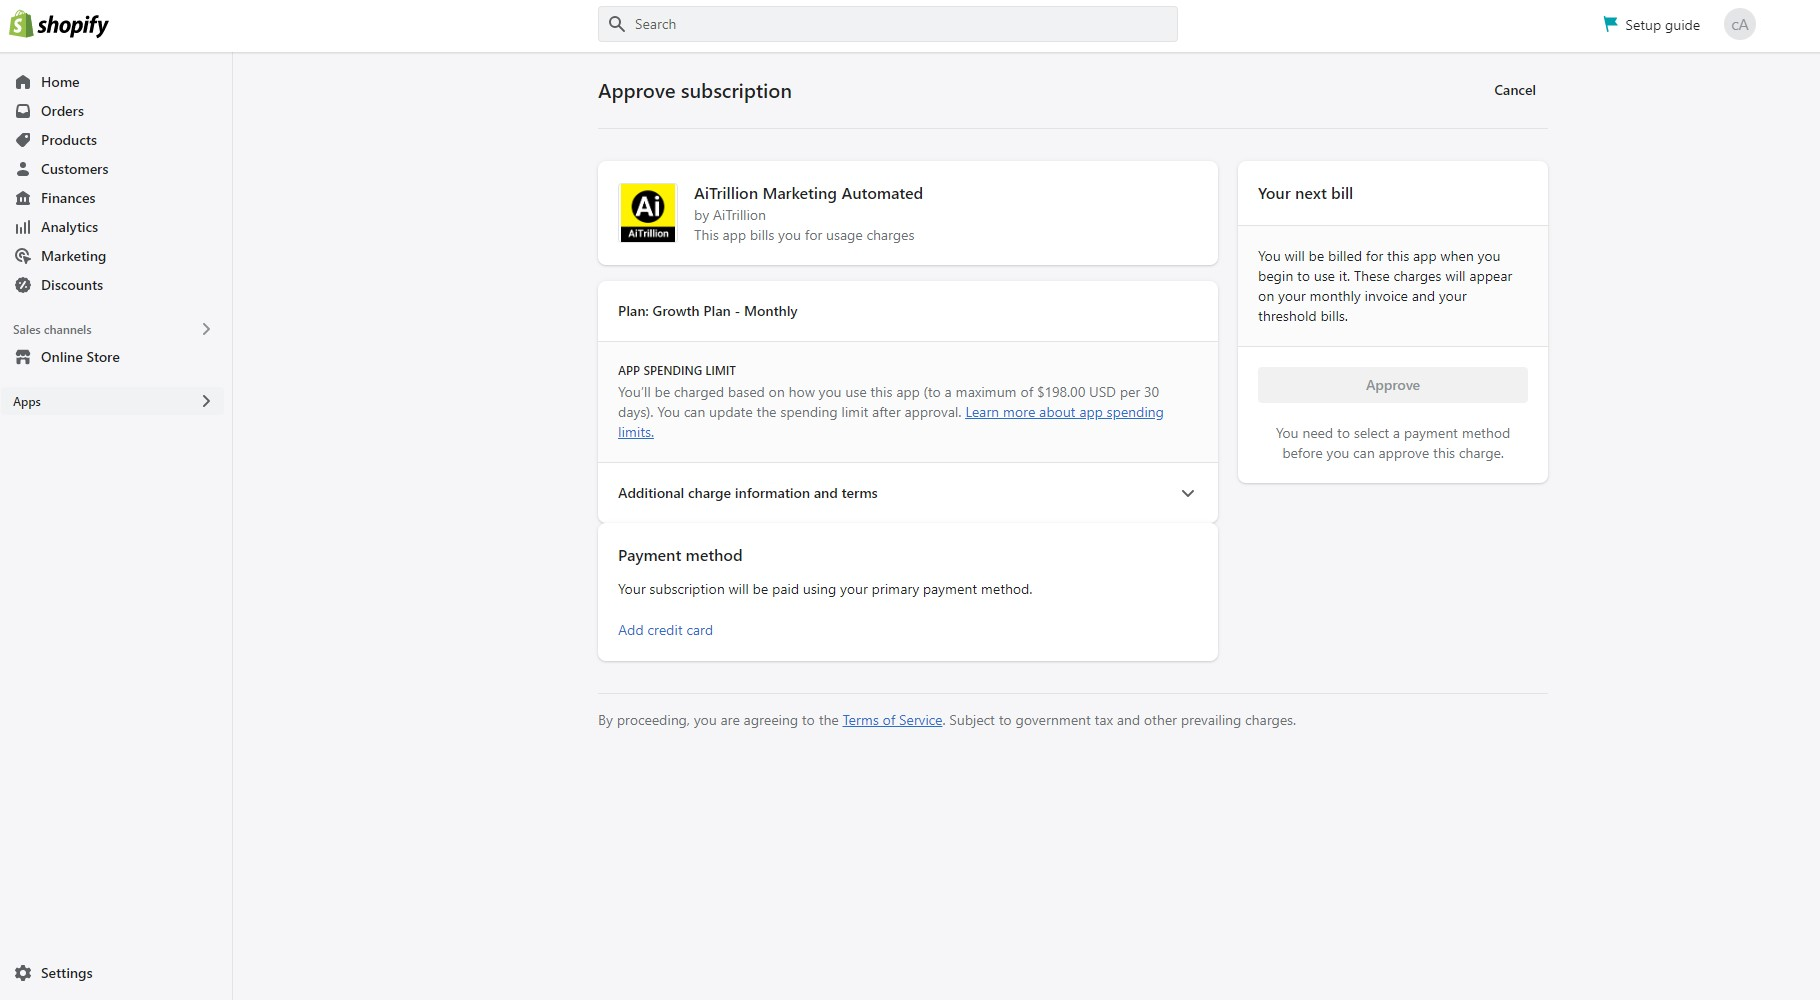Click the Marketing target icon

(x=23, y=256)
